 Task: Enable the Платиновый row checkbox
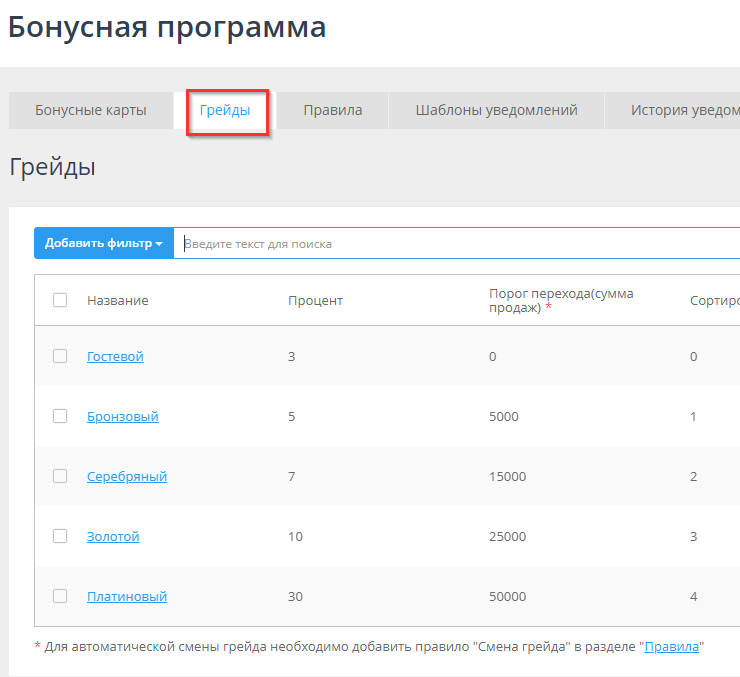(60, 596)
